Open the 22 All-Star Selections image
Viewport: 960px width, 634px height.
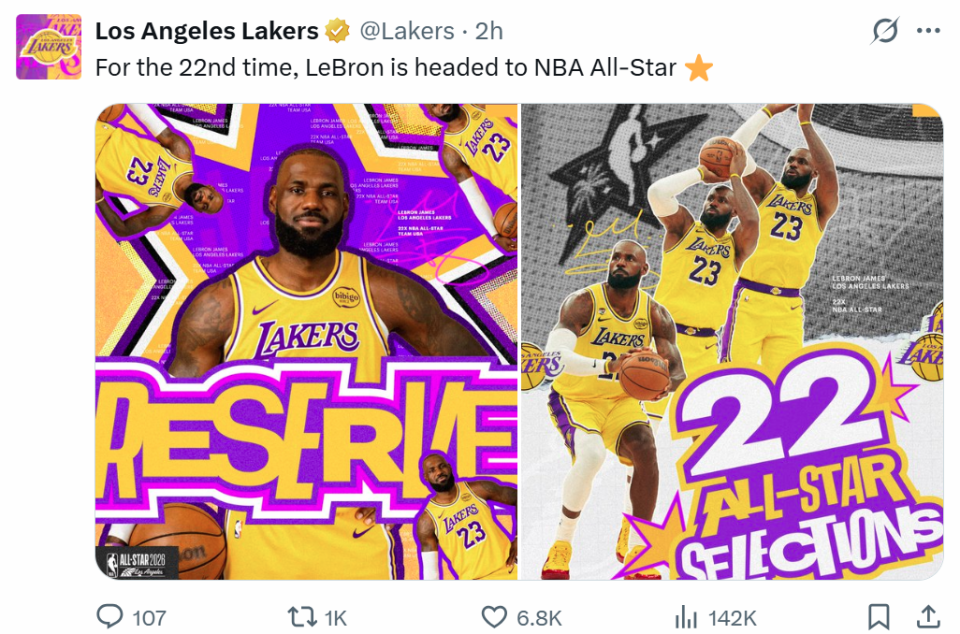731,341
